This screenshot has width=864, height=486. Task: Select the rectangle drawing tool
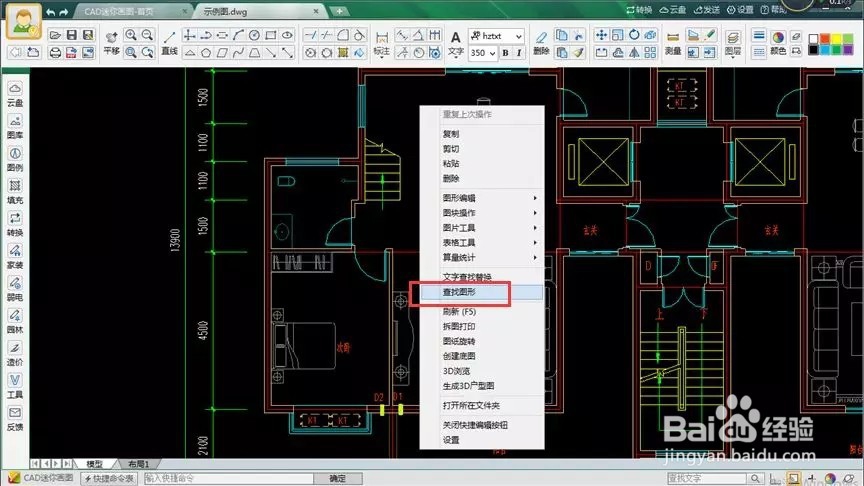click(x=271, y=35)
